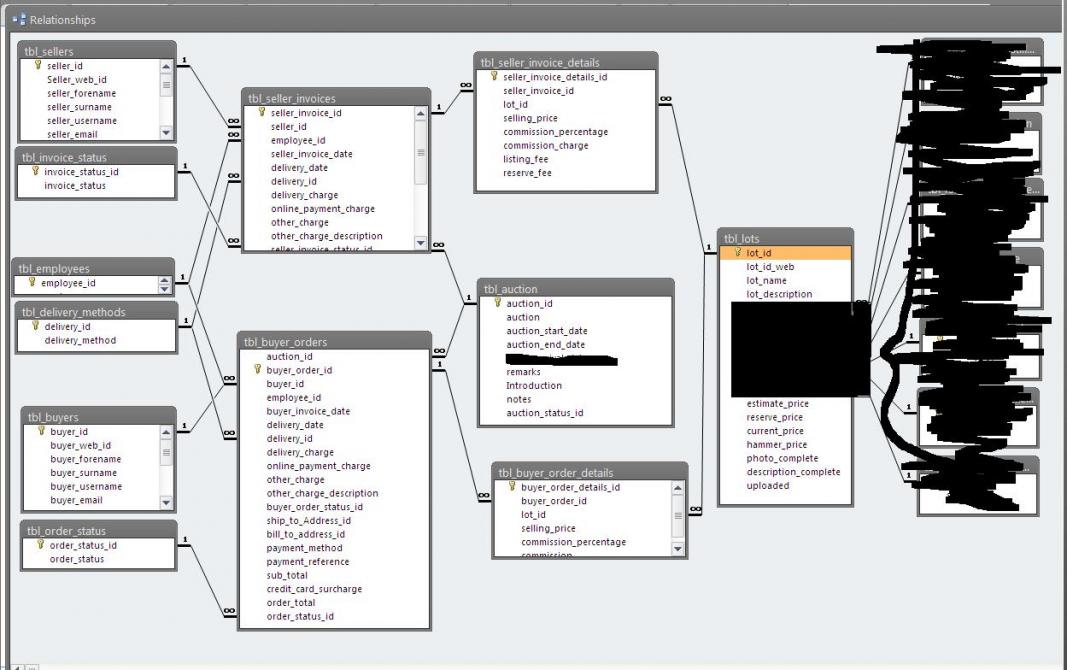Click the scrollbar thumb in tbl_buyers

point(166,453)
